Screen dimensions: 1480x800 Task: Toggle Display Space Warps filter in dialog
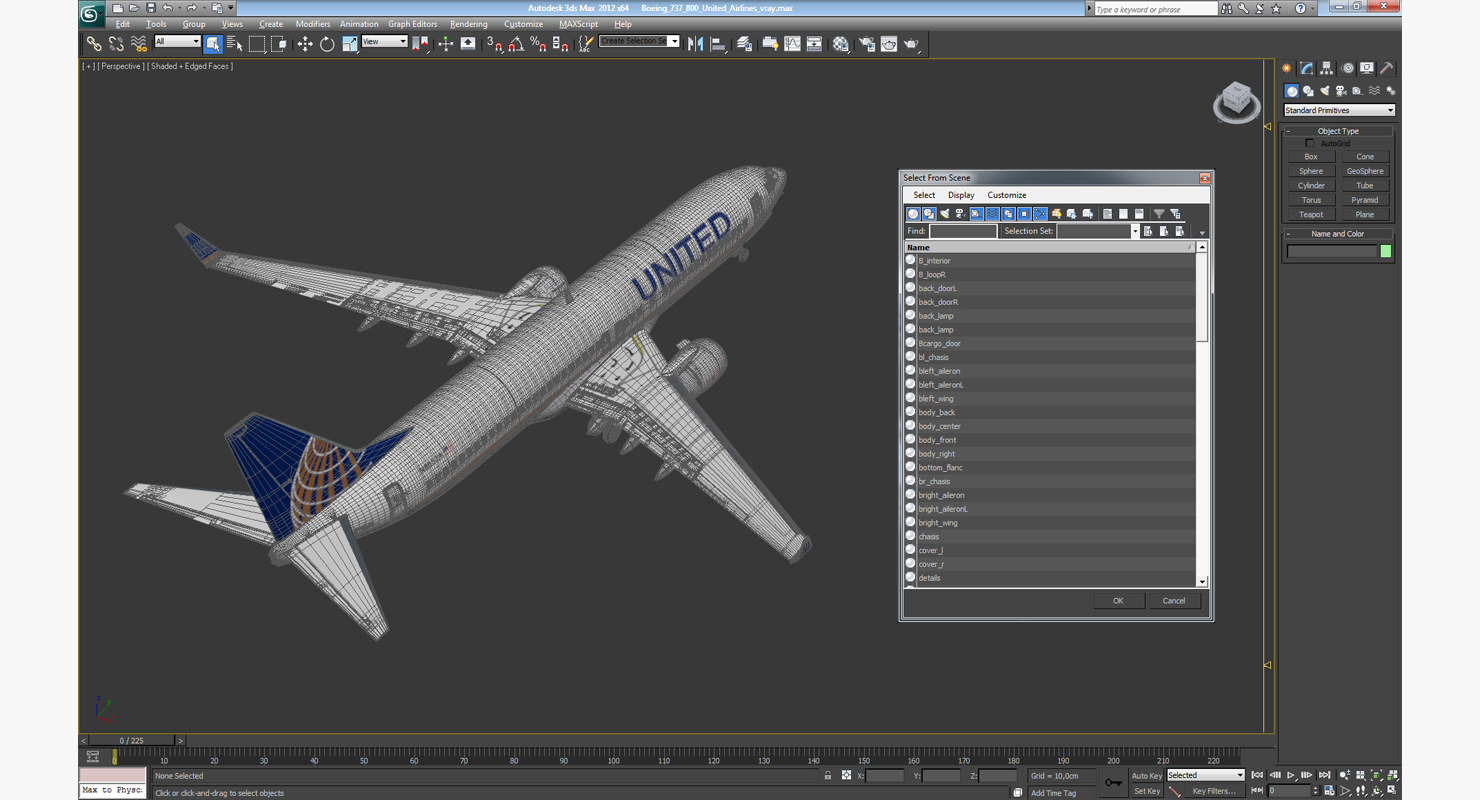(993, 213)
